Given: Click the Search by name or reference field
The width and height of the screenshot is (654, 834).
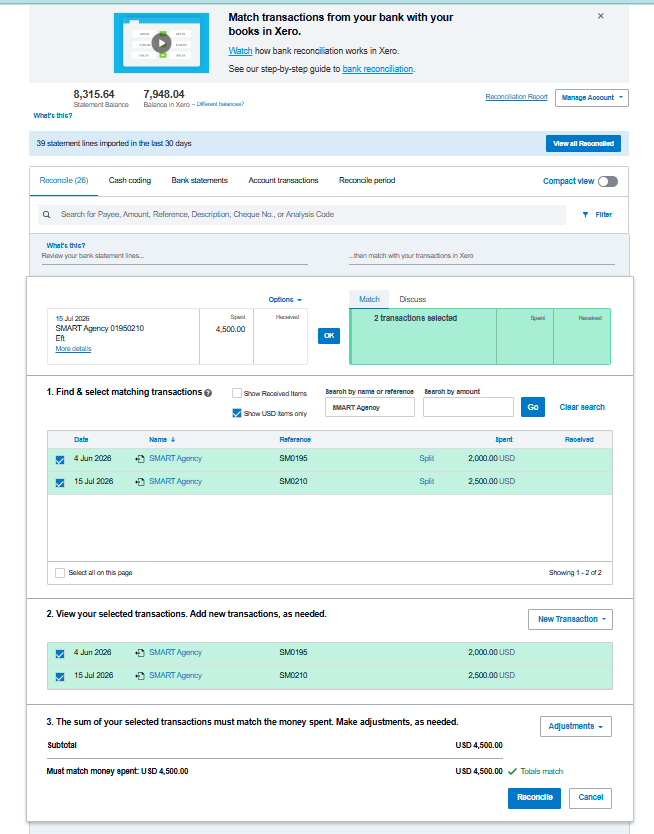Looking at the screenshot, I should (370, 407).
